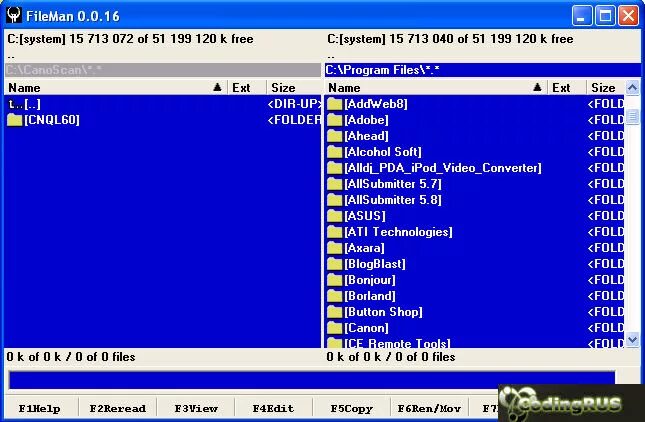Click the ASUS folder icon
The width and height of the screenshot is (645, 422).
point(334,216)
